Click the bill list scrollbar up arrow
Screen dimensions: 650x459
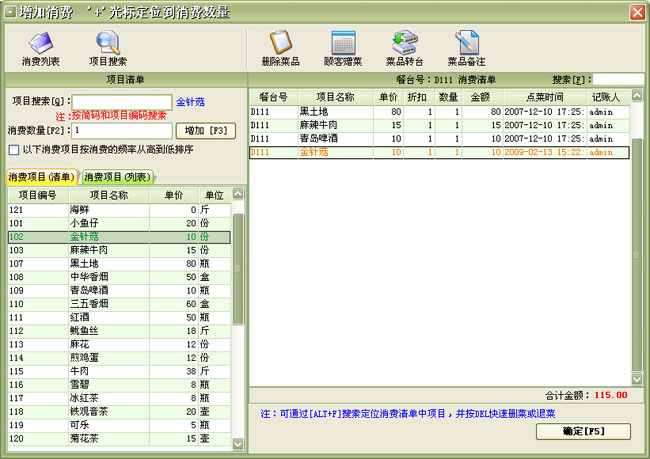pyautogui.click(x=637, y=95)
